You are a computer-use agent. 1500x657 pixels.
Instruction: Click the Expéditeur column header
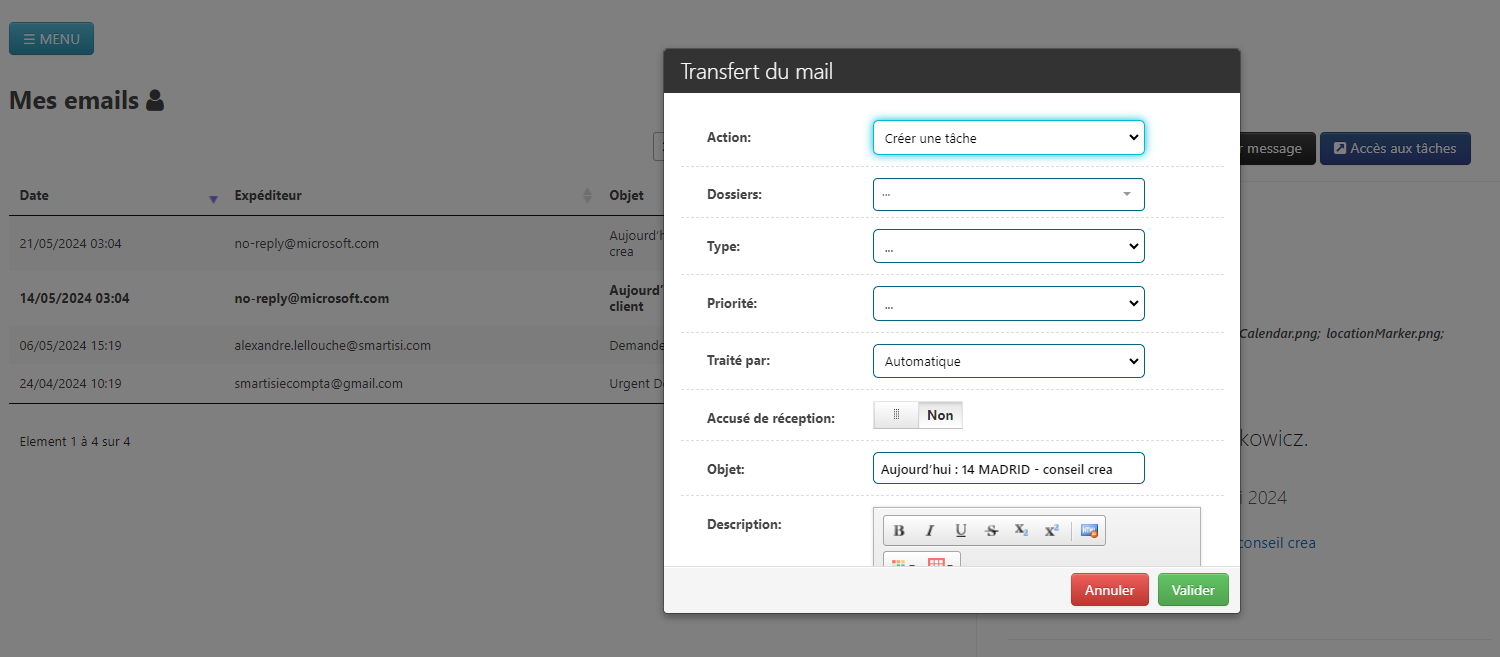tap(268, 195)
